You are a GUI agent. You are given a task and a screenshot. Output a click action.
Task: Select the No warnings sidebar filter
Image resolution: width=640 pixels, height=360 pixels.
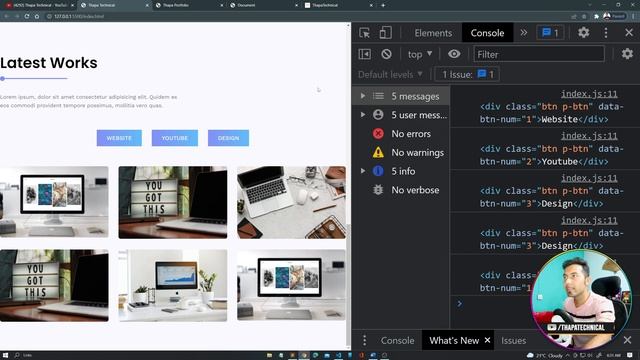401,153
